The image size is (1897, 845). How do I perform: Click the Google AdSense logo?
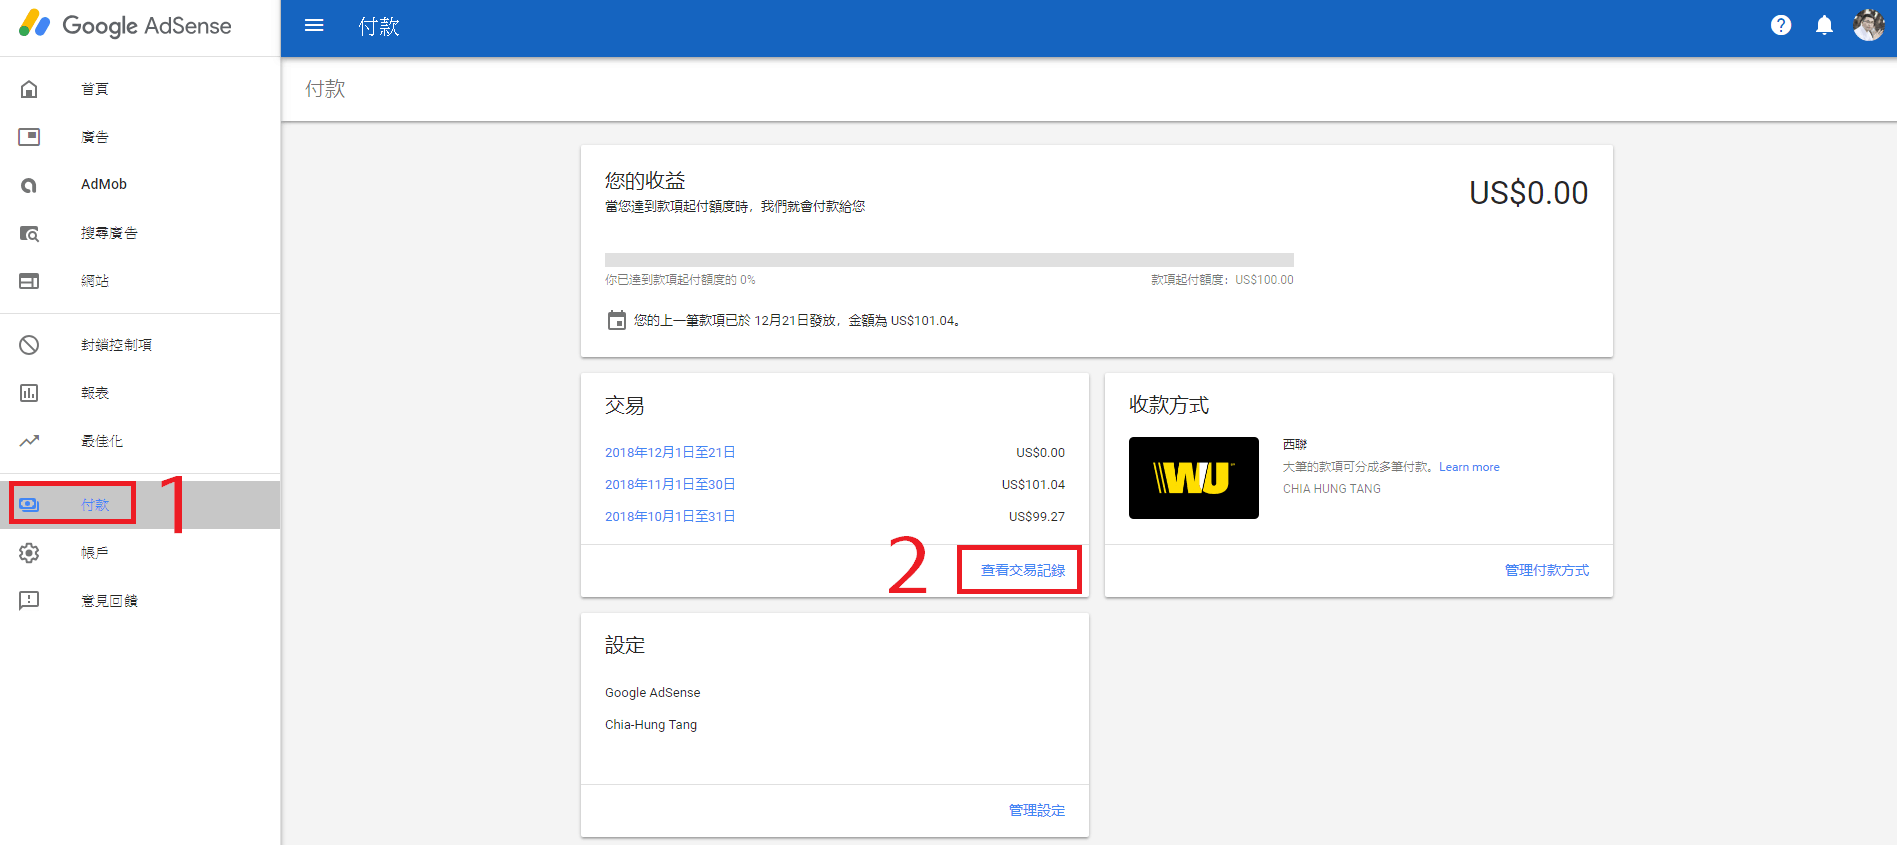pyautogui.click(x=125, y=25)
